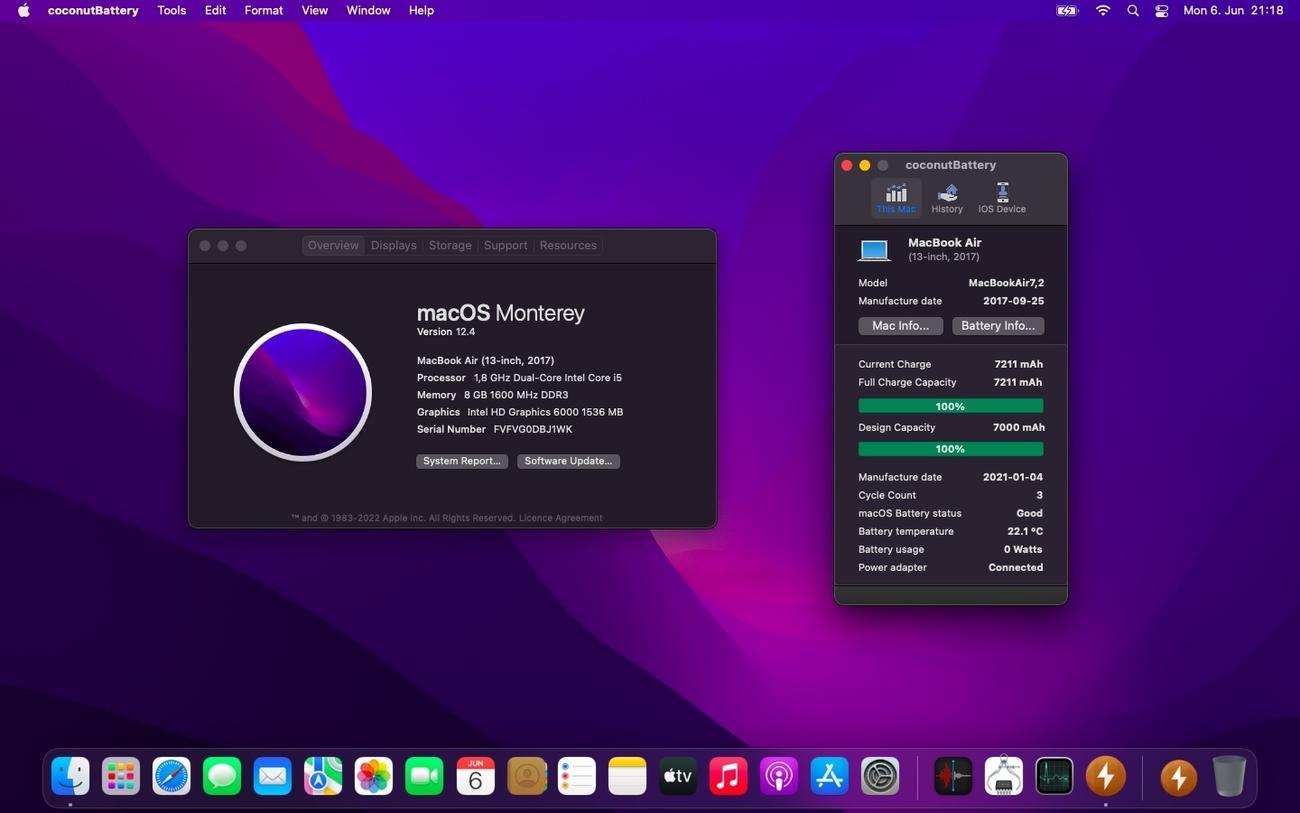
Task: Open the coconutBattery application menu
Action: point(93,10)
